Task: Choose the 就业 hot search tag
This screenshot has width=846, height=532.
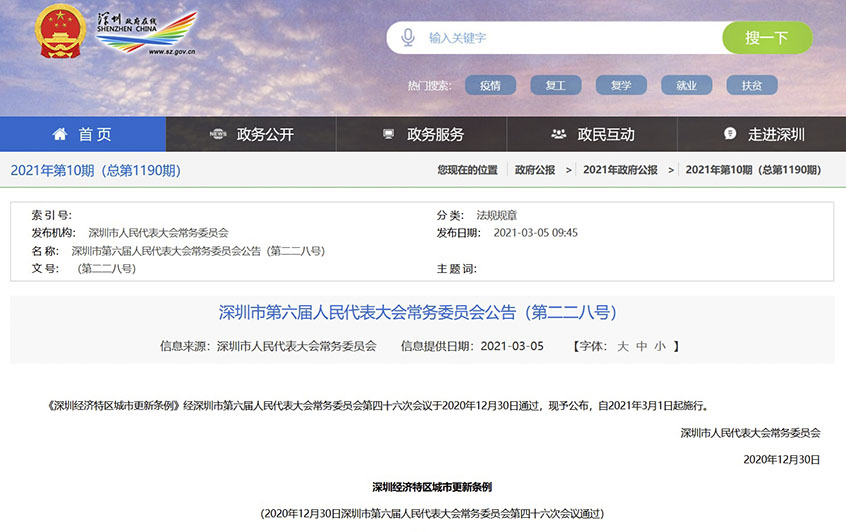Action: pos(686,85)
